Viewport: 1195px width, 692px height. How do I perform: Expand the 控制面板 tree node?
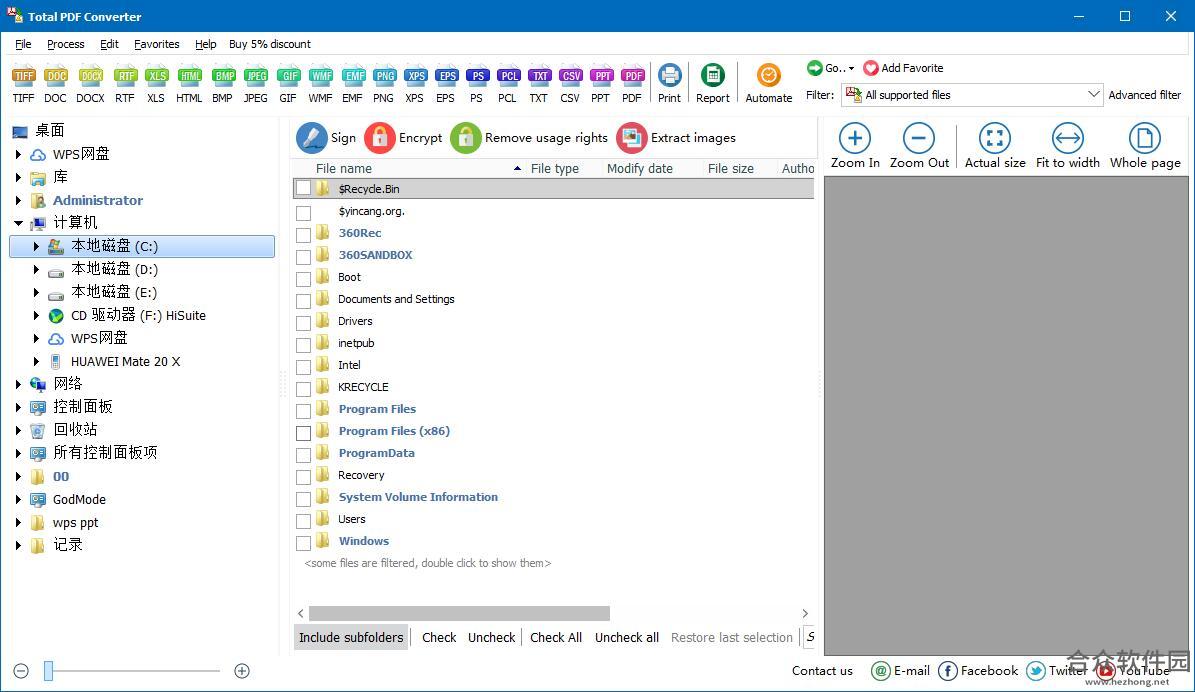pos(18,407)
